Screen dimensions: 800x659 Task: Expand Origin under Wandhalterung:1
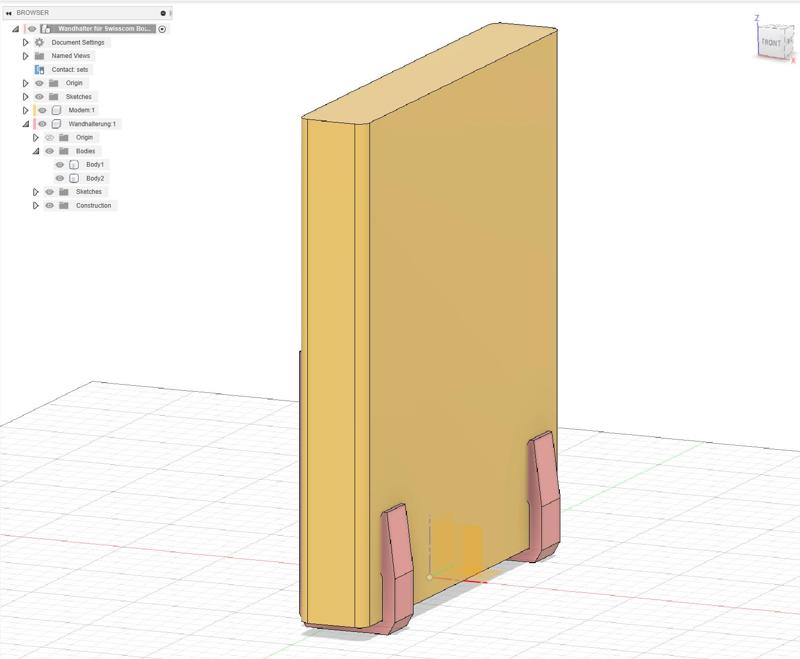click(x=36, y=138)
